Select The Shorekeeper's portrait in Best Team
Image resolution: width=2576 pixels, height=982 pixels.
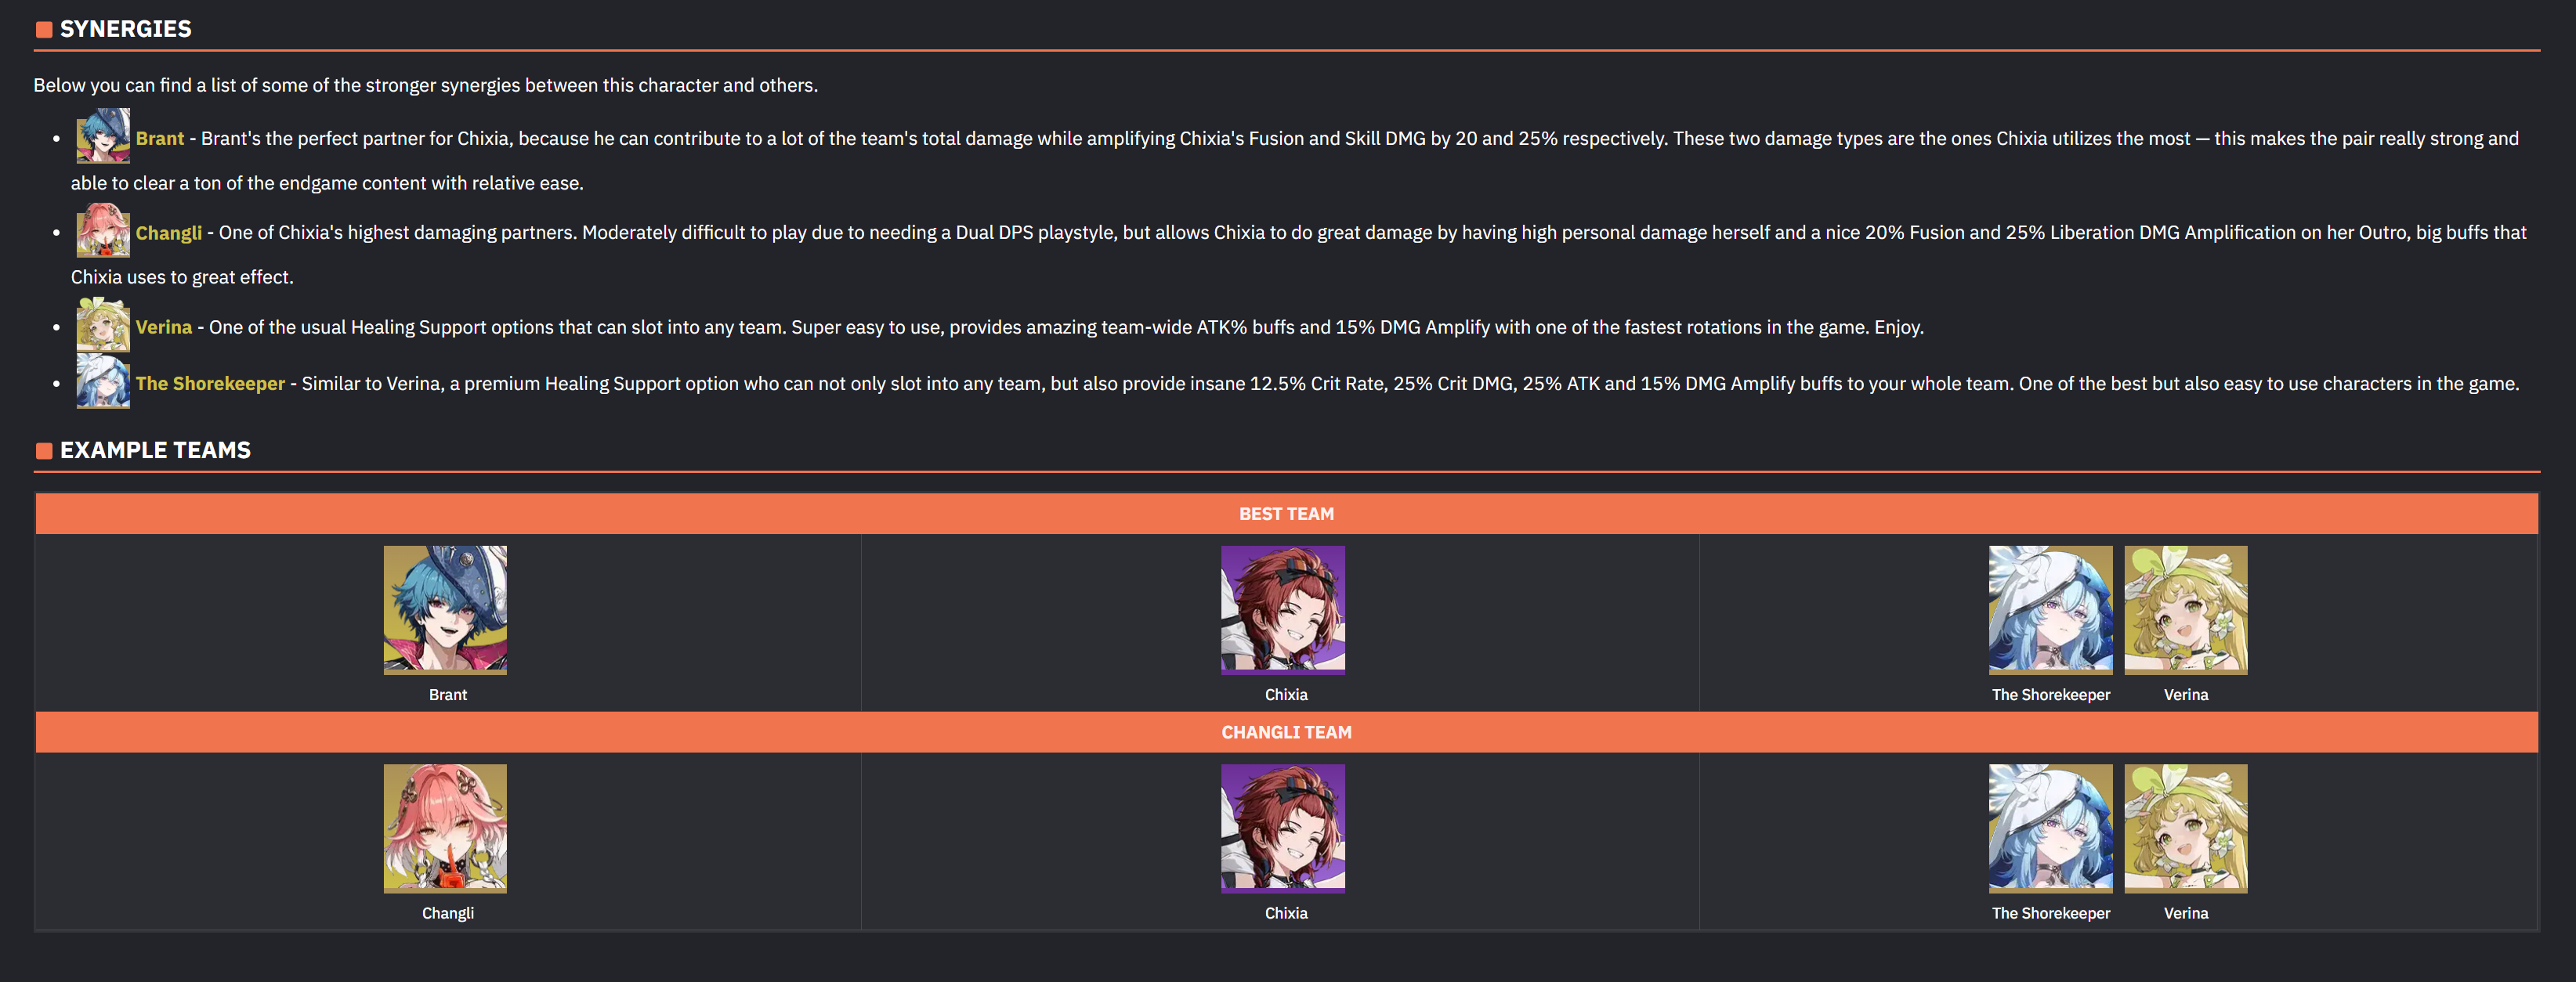(2051, 610)
